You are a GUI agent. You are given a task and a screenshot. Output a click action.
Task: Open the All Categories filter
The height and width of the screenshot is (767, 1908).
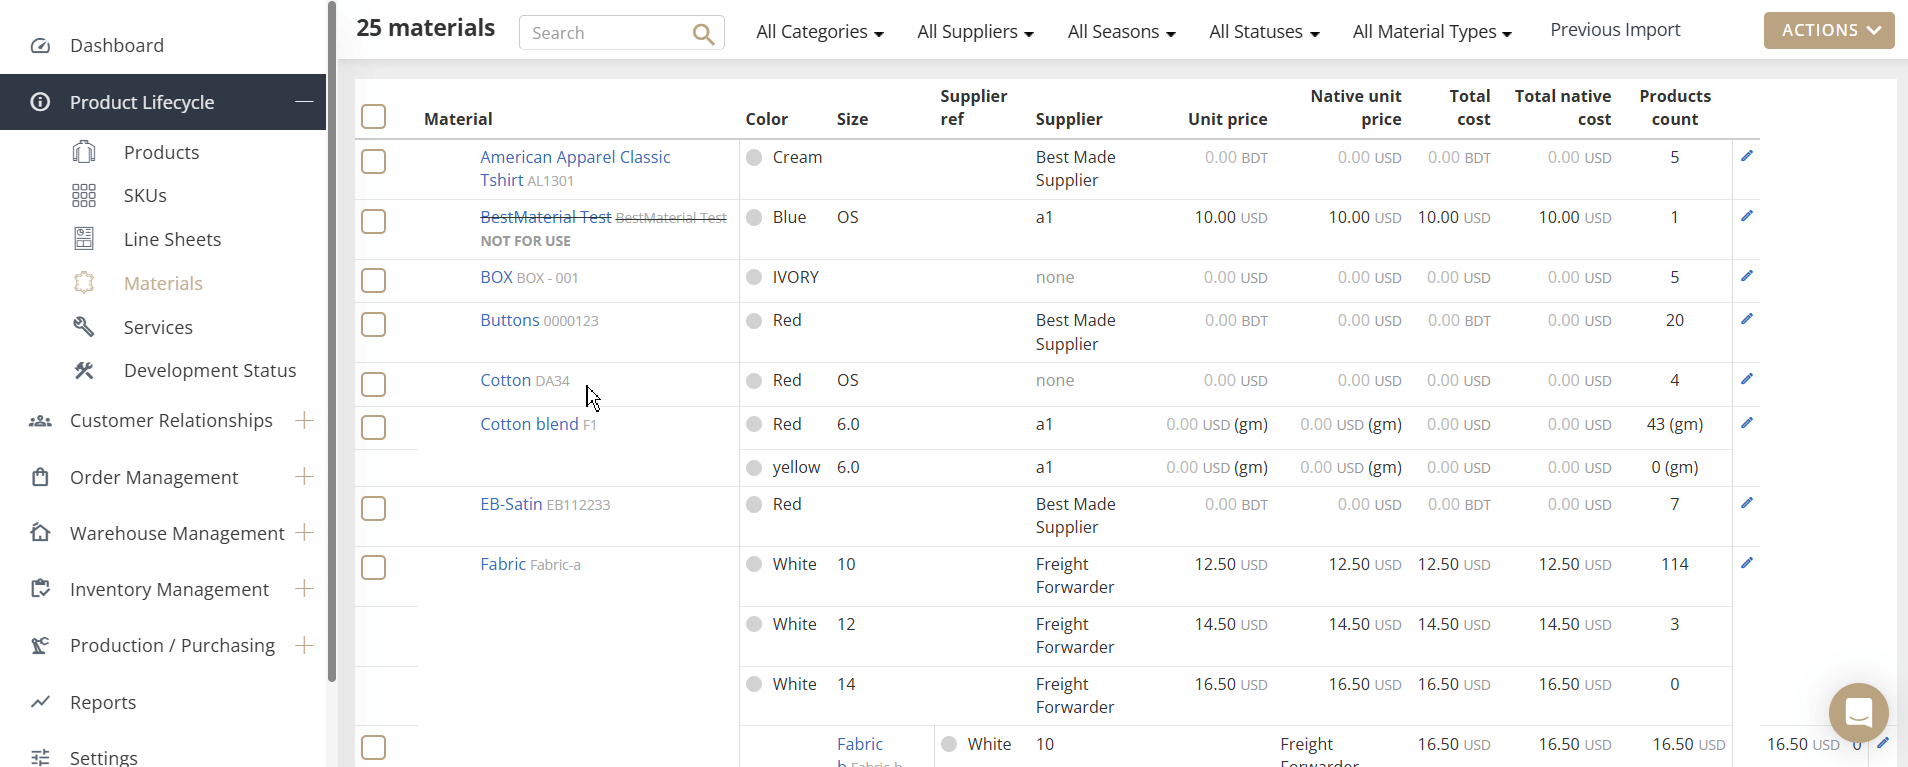coord(820,32)
